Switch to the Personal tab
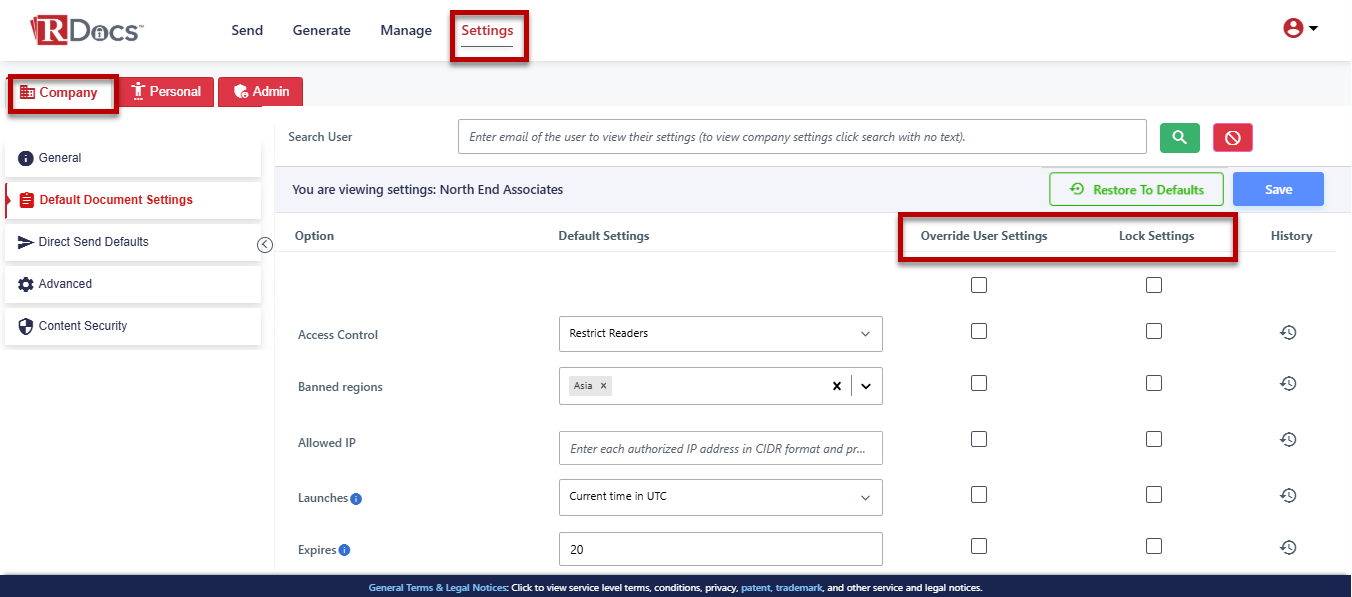This screenshot has width=1352, height=597. (x=166, y=92)
